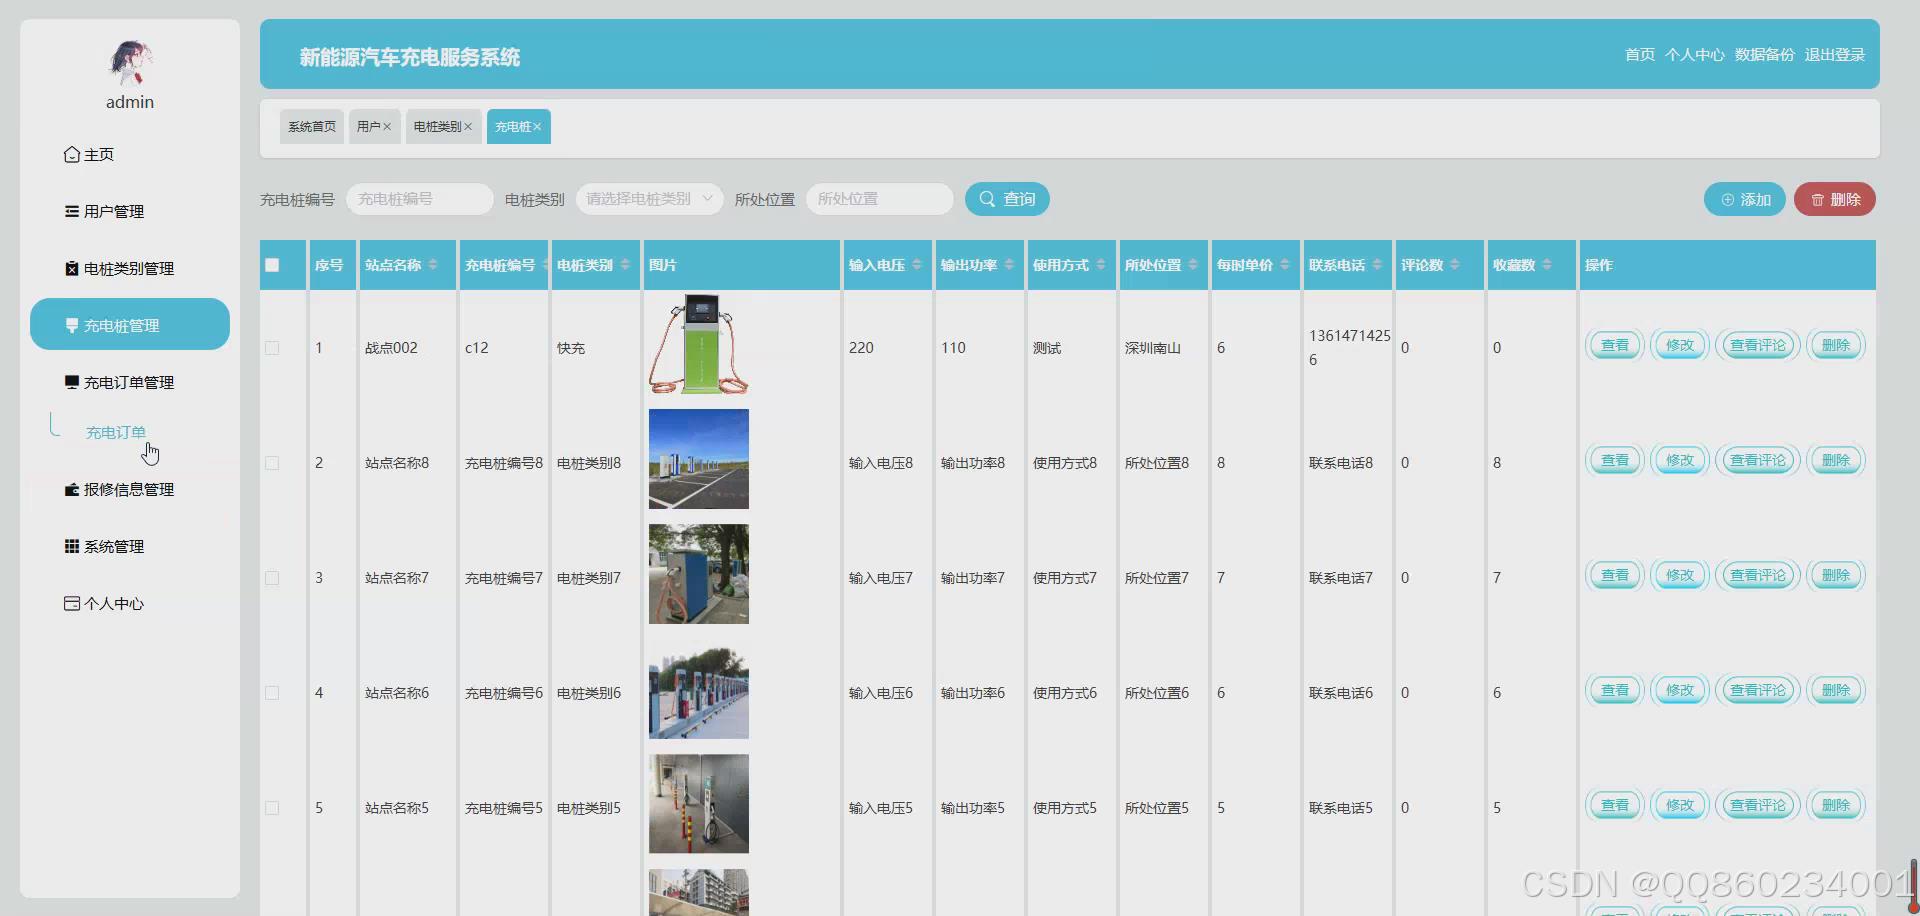Open charger photo of 站点名称5
The image size is (1920, 916).
[699, 804]
